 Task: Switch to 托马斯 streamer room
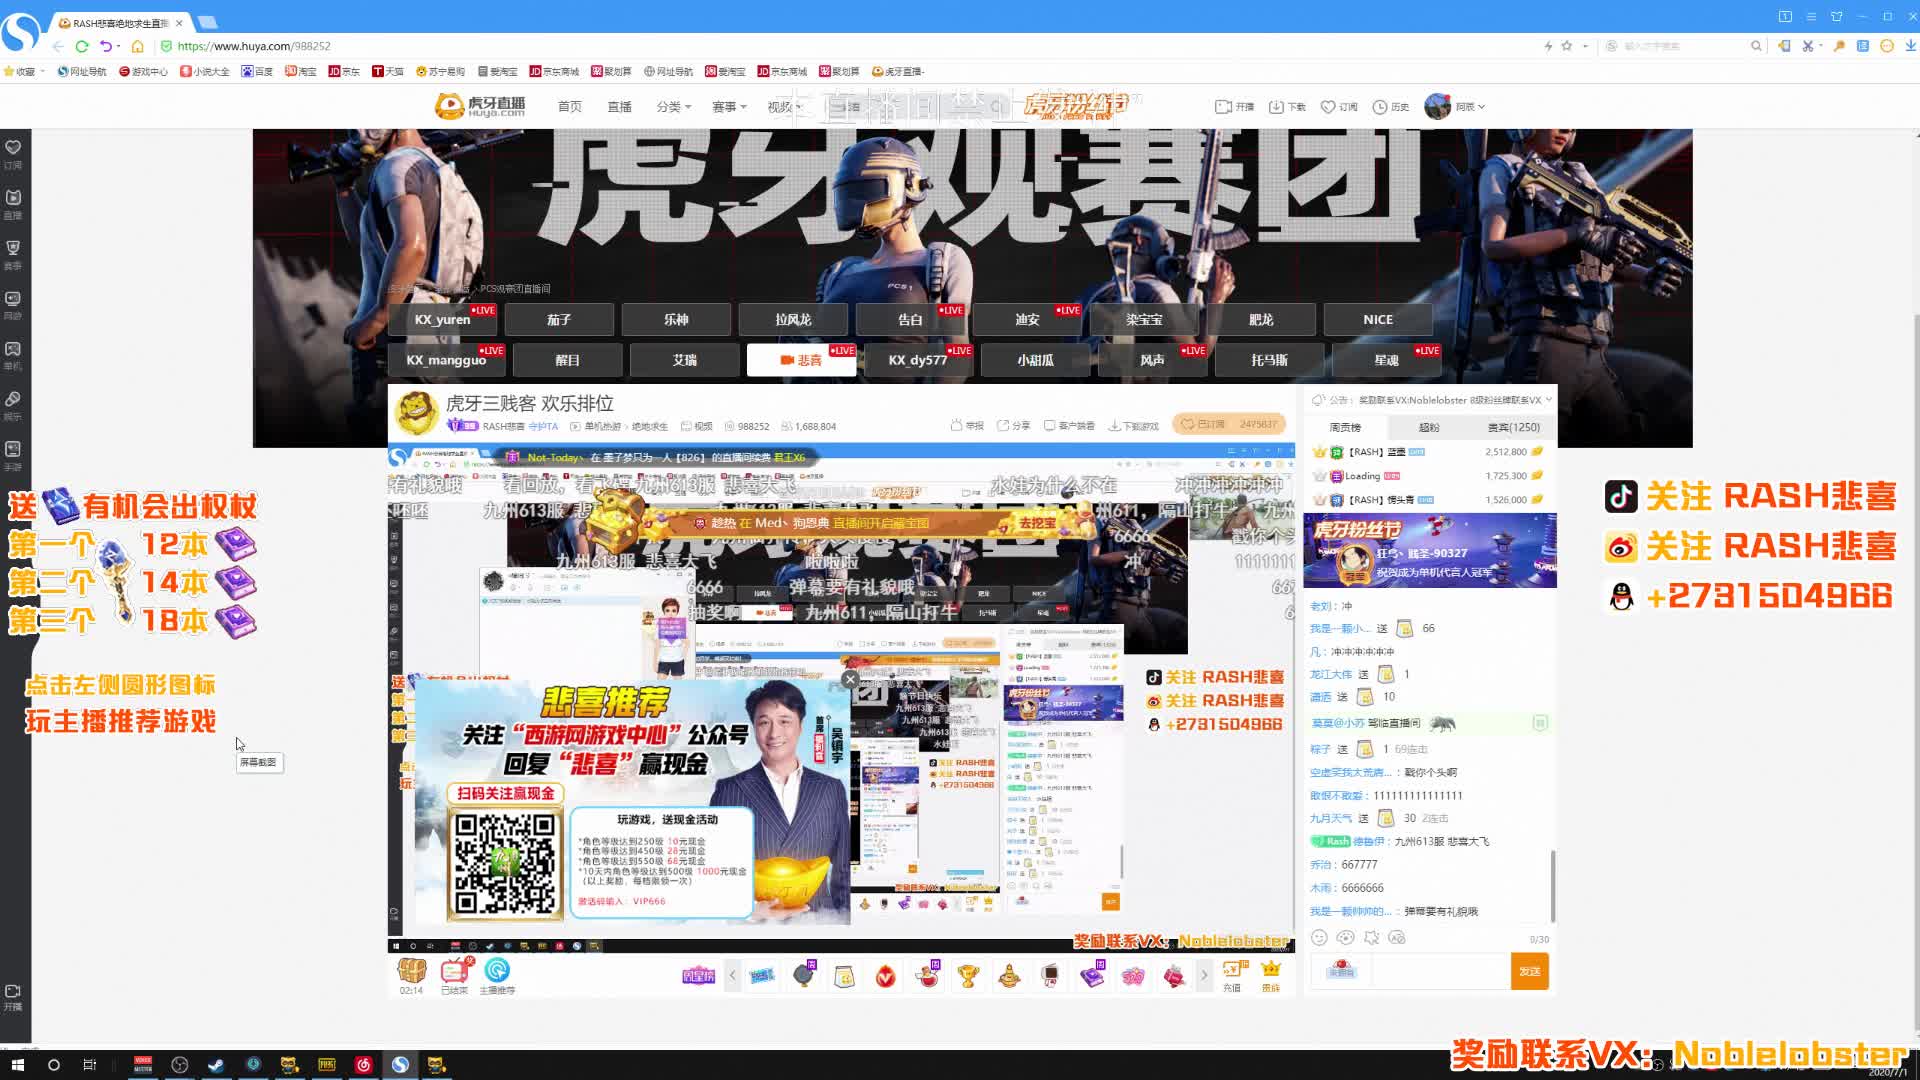pyautogui.click(x=1269, y=360)
